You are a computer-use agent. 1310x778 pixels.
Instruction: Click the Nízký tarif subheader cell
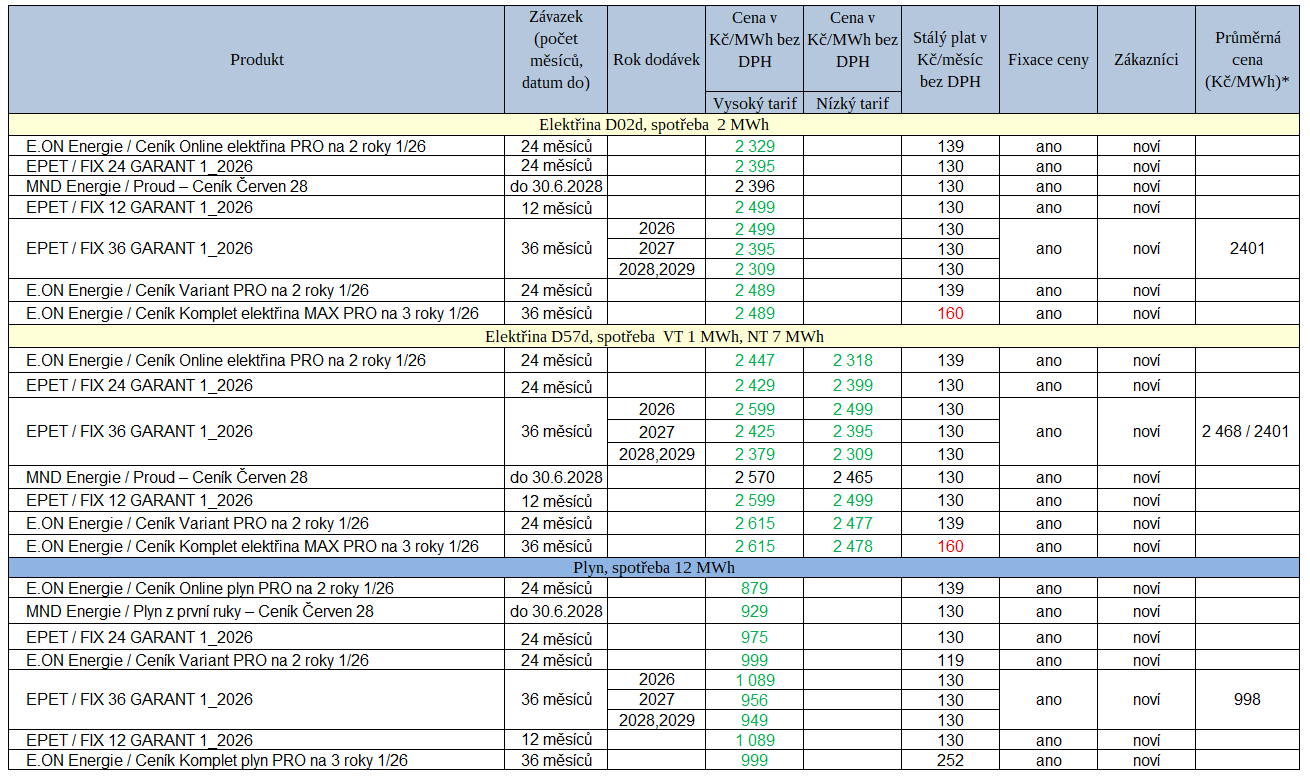tap(852, 103)
